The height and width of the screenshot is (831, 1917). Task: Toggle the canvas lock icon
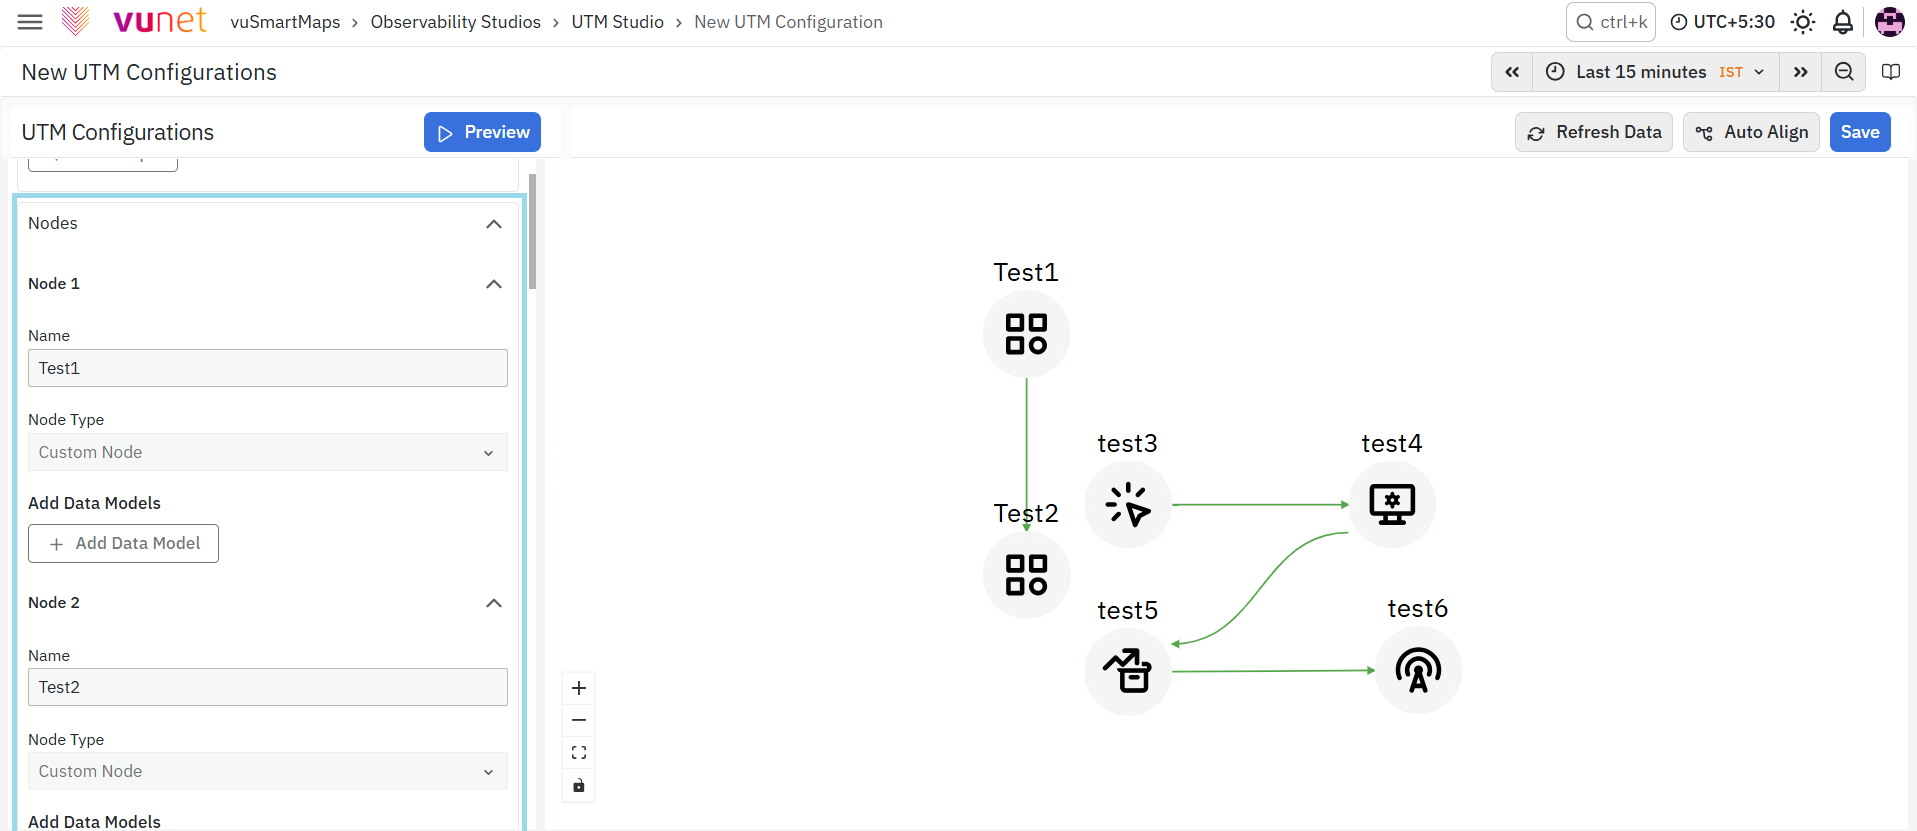tap(579, 785)
